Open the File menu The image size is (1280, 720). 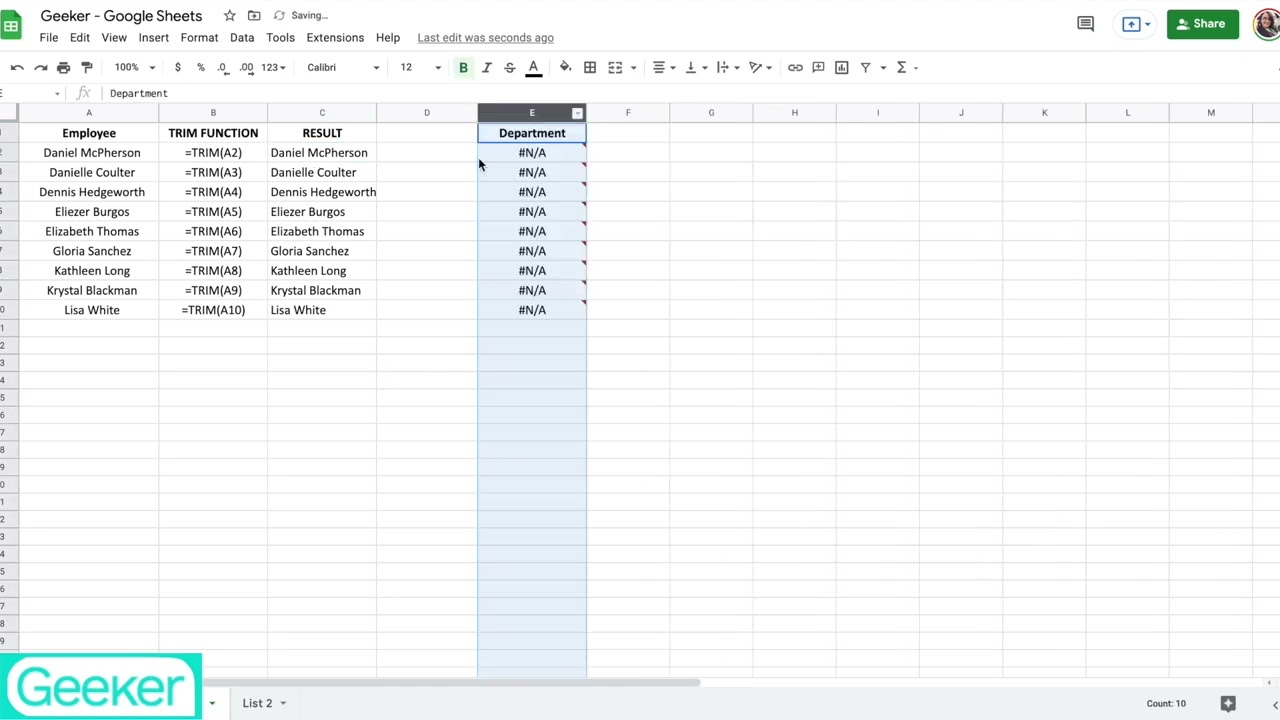click(x=48, y=37)
